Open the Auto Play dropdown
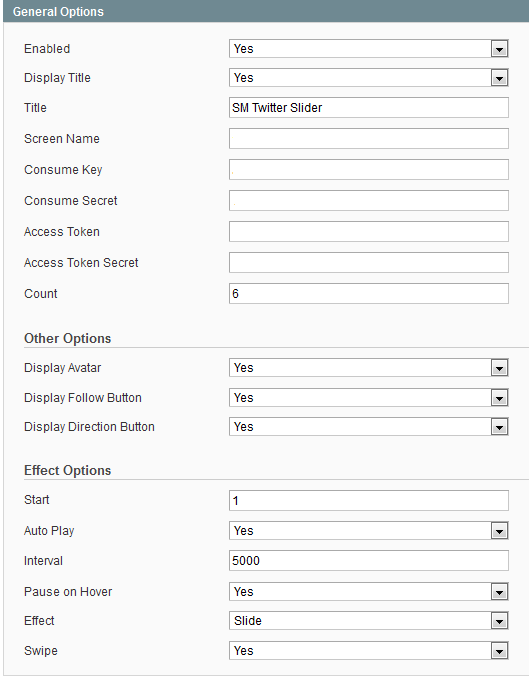The image size is (529, 676). pyautogui.click(x=369, y=531)
